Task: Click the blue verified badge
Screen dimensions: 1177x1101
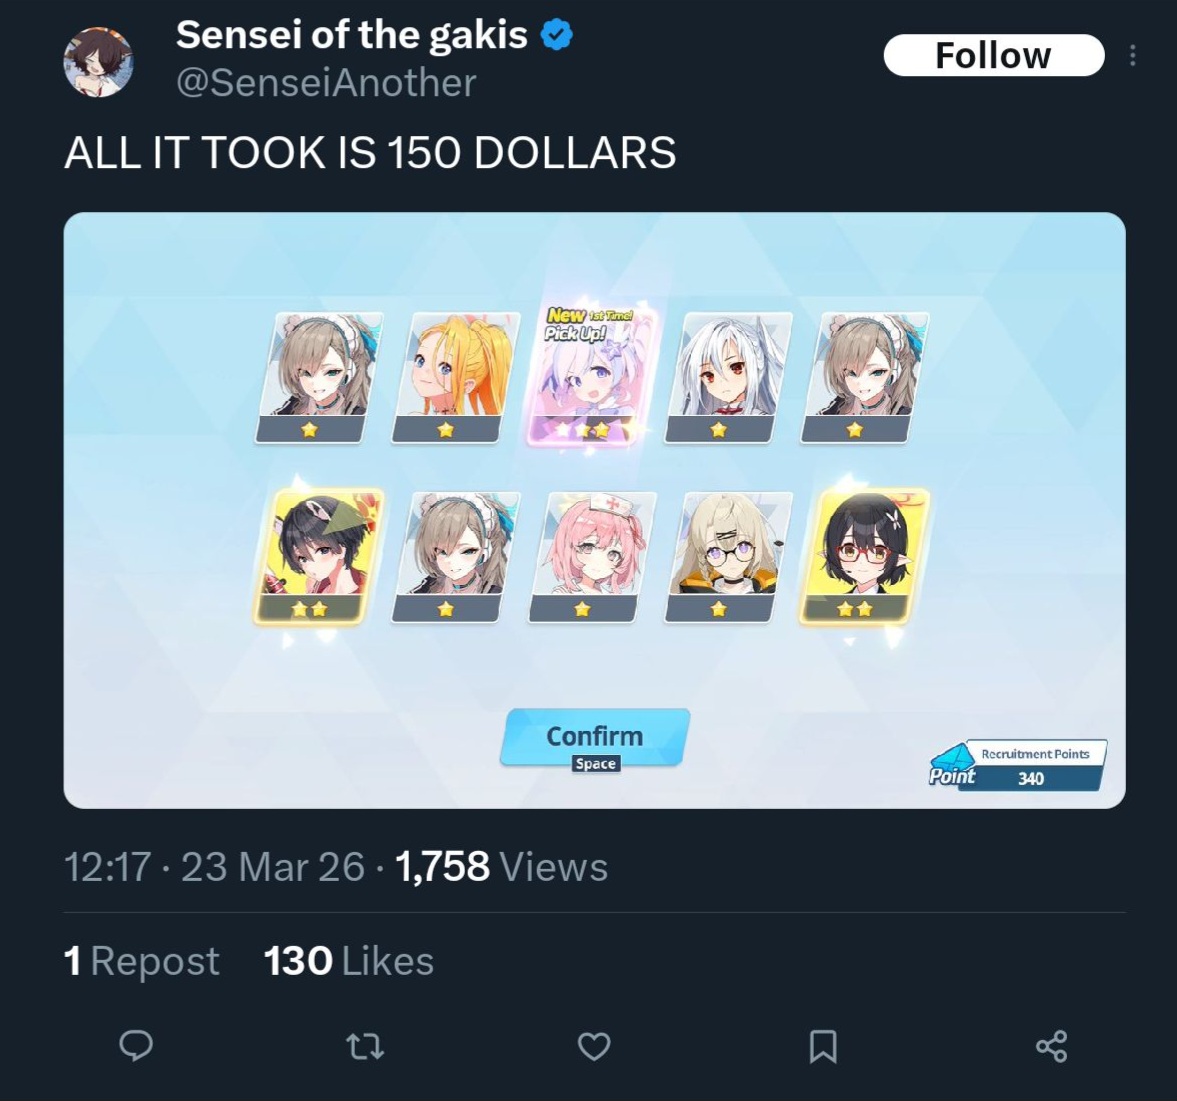Action: [556, 35]
